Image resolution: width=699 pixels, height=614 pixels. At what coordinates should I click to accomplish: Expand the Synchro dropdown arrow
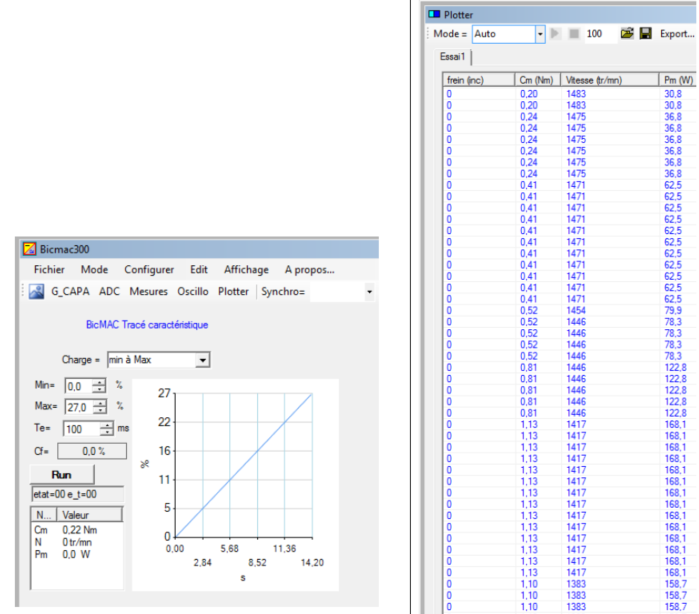click(369, 292)
